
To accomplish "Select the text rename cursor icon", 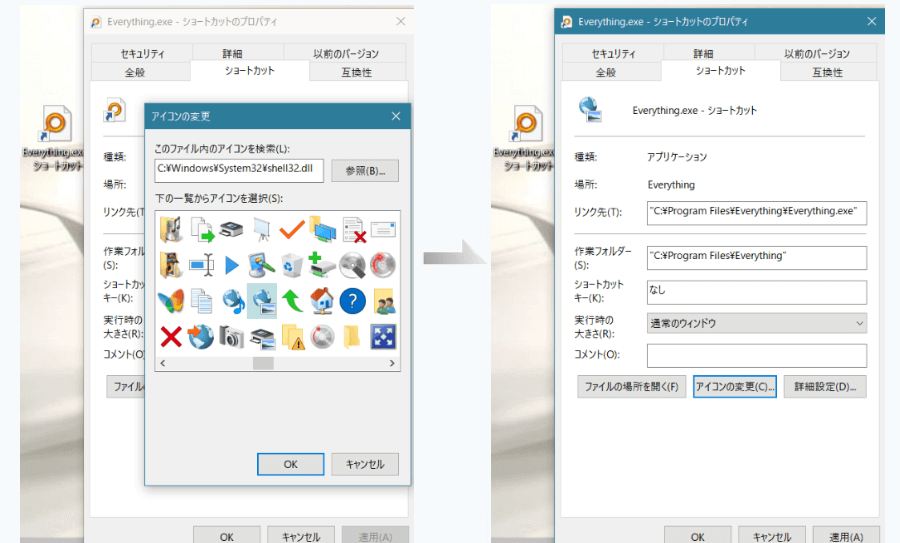I will [x=201, y=265].
